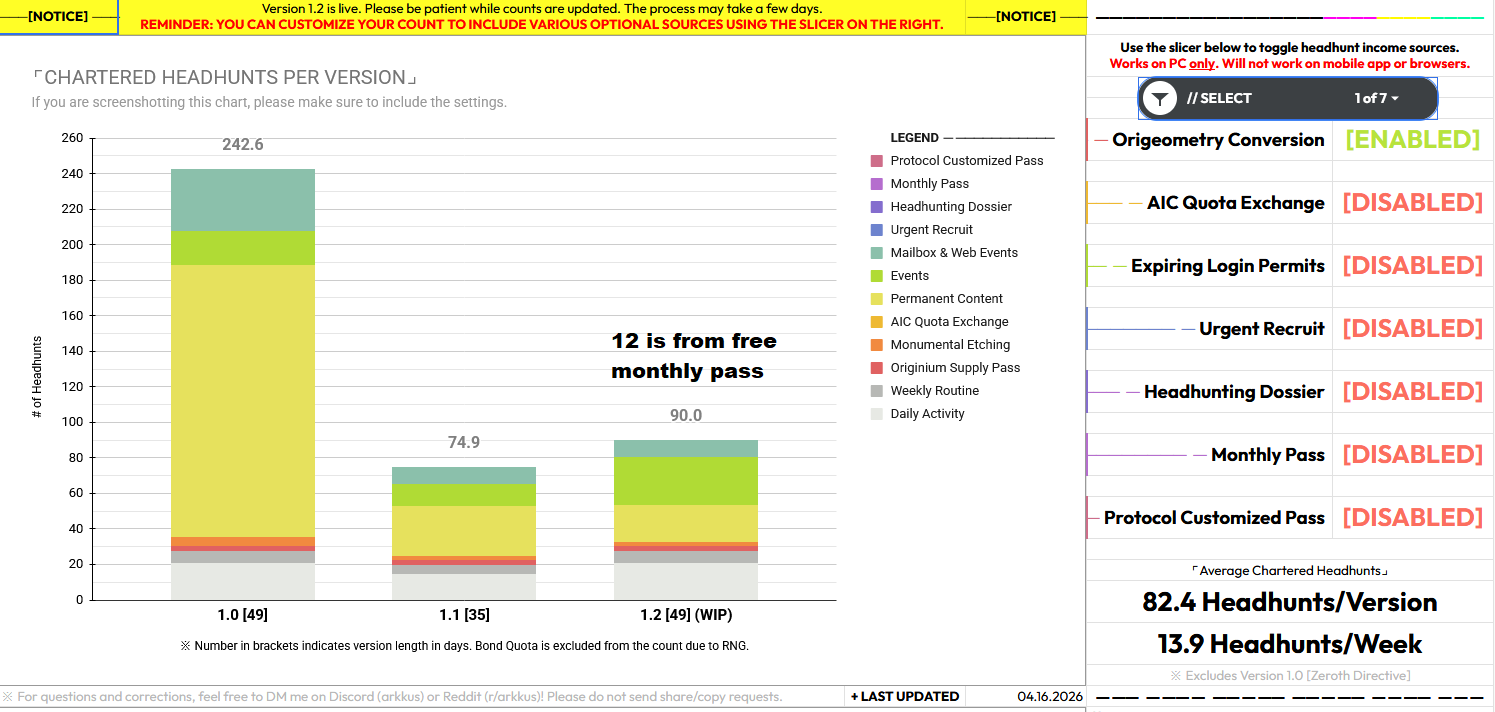Select the Headhunting Dossier label in slicer panel
Viewport: 1495px width, 712px height.
tap(1234, 392)
